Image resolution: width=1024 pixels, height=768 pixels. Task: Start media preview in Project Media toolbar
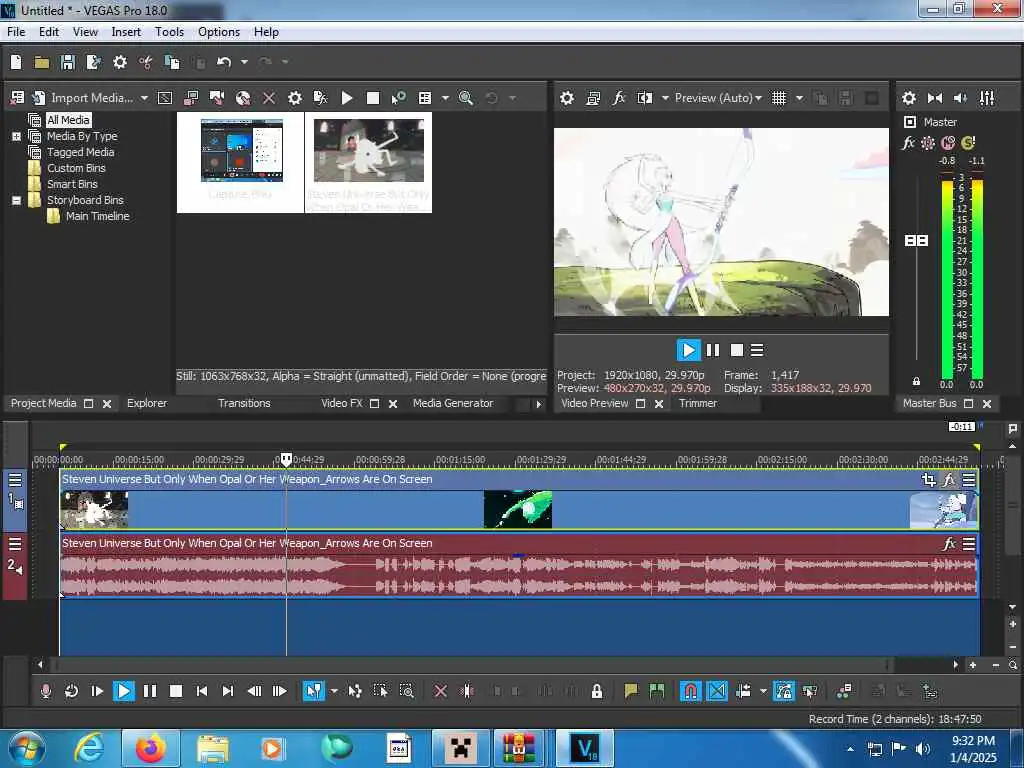point(347,98)
